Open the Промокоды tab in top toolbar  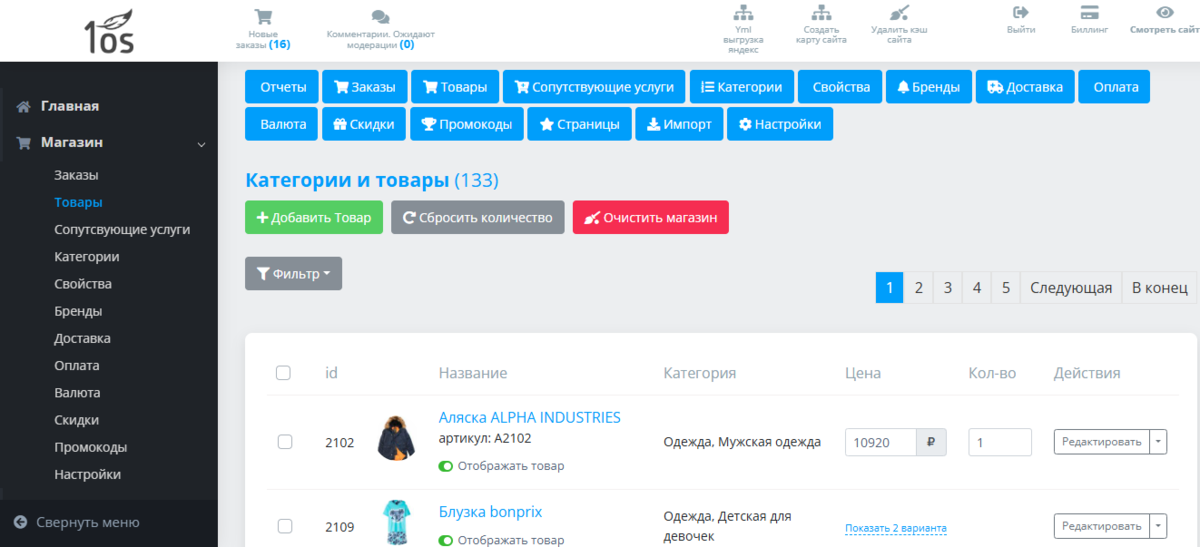coord(468,124)
